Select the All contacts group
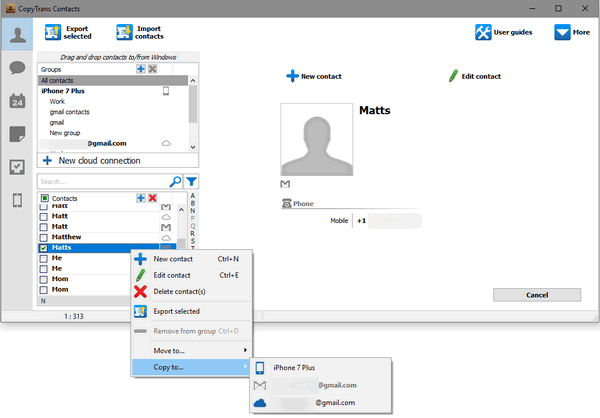 [113, 80]
